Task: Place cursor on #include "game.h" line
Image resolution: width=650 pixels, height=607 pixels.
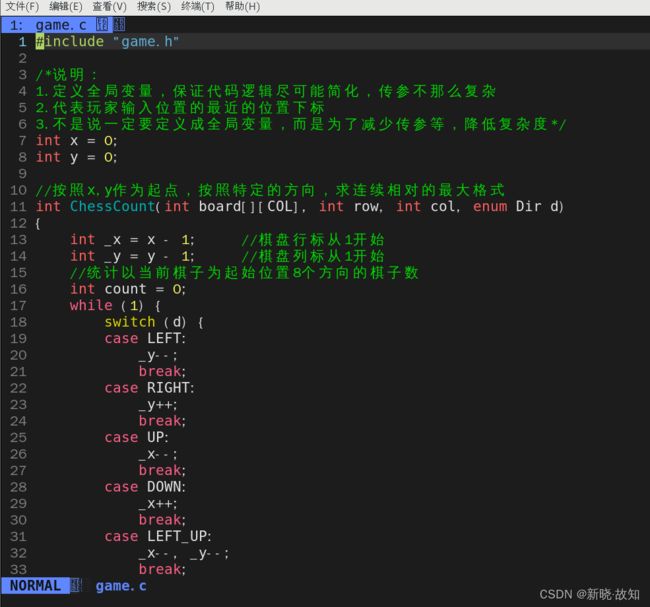Action: pyautogui.click(x=107, y=41)
